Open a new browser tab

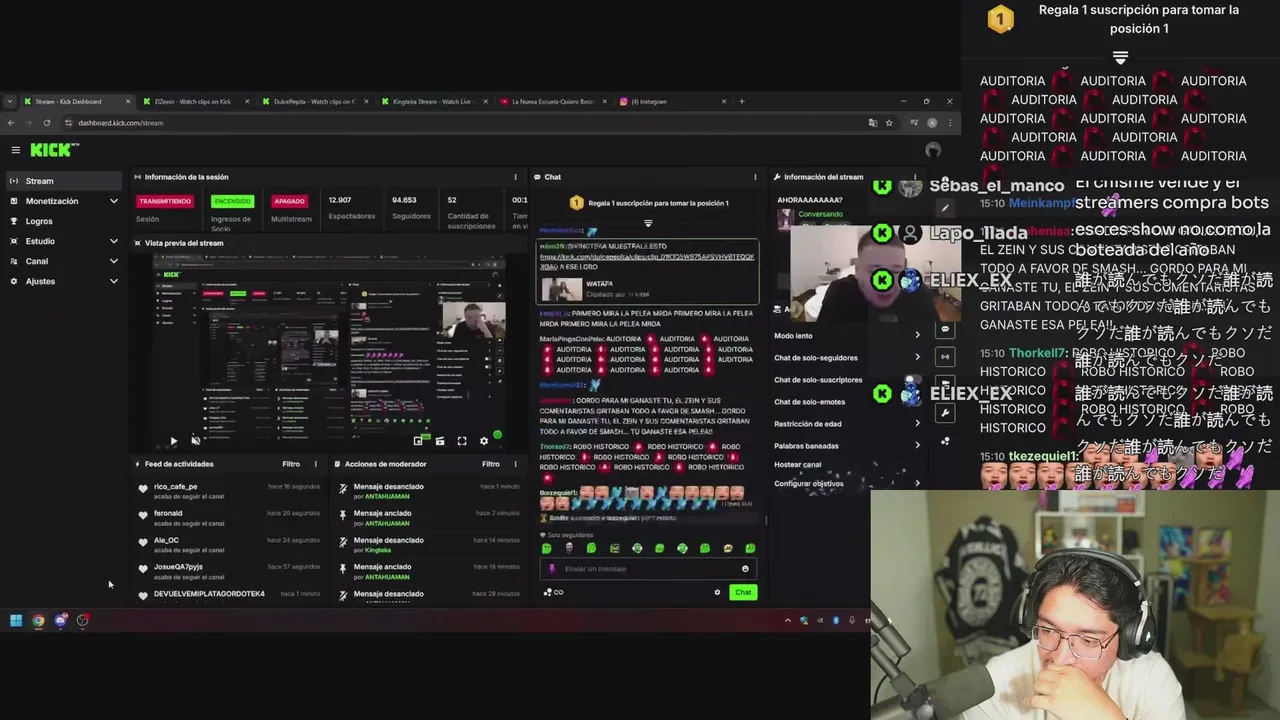point(741,101)
